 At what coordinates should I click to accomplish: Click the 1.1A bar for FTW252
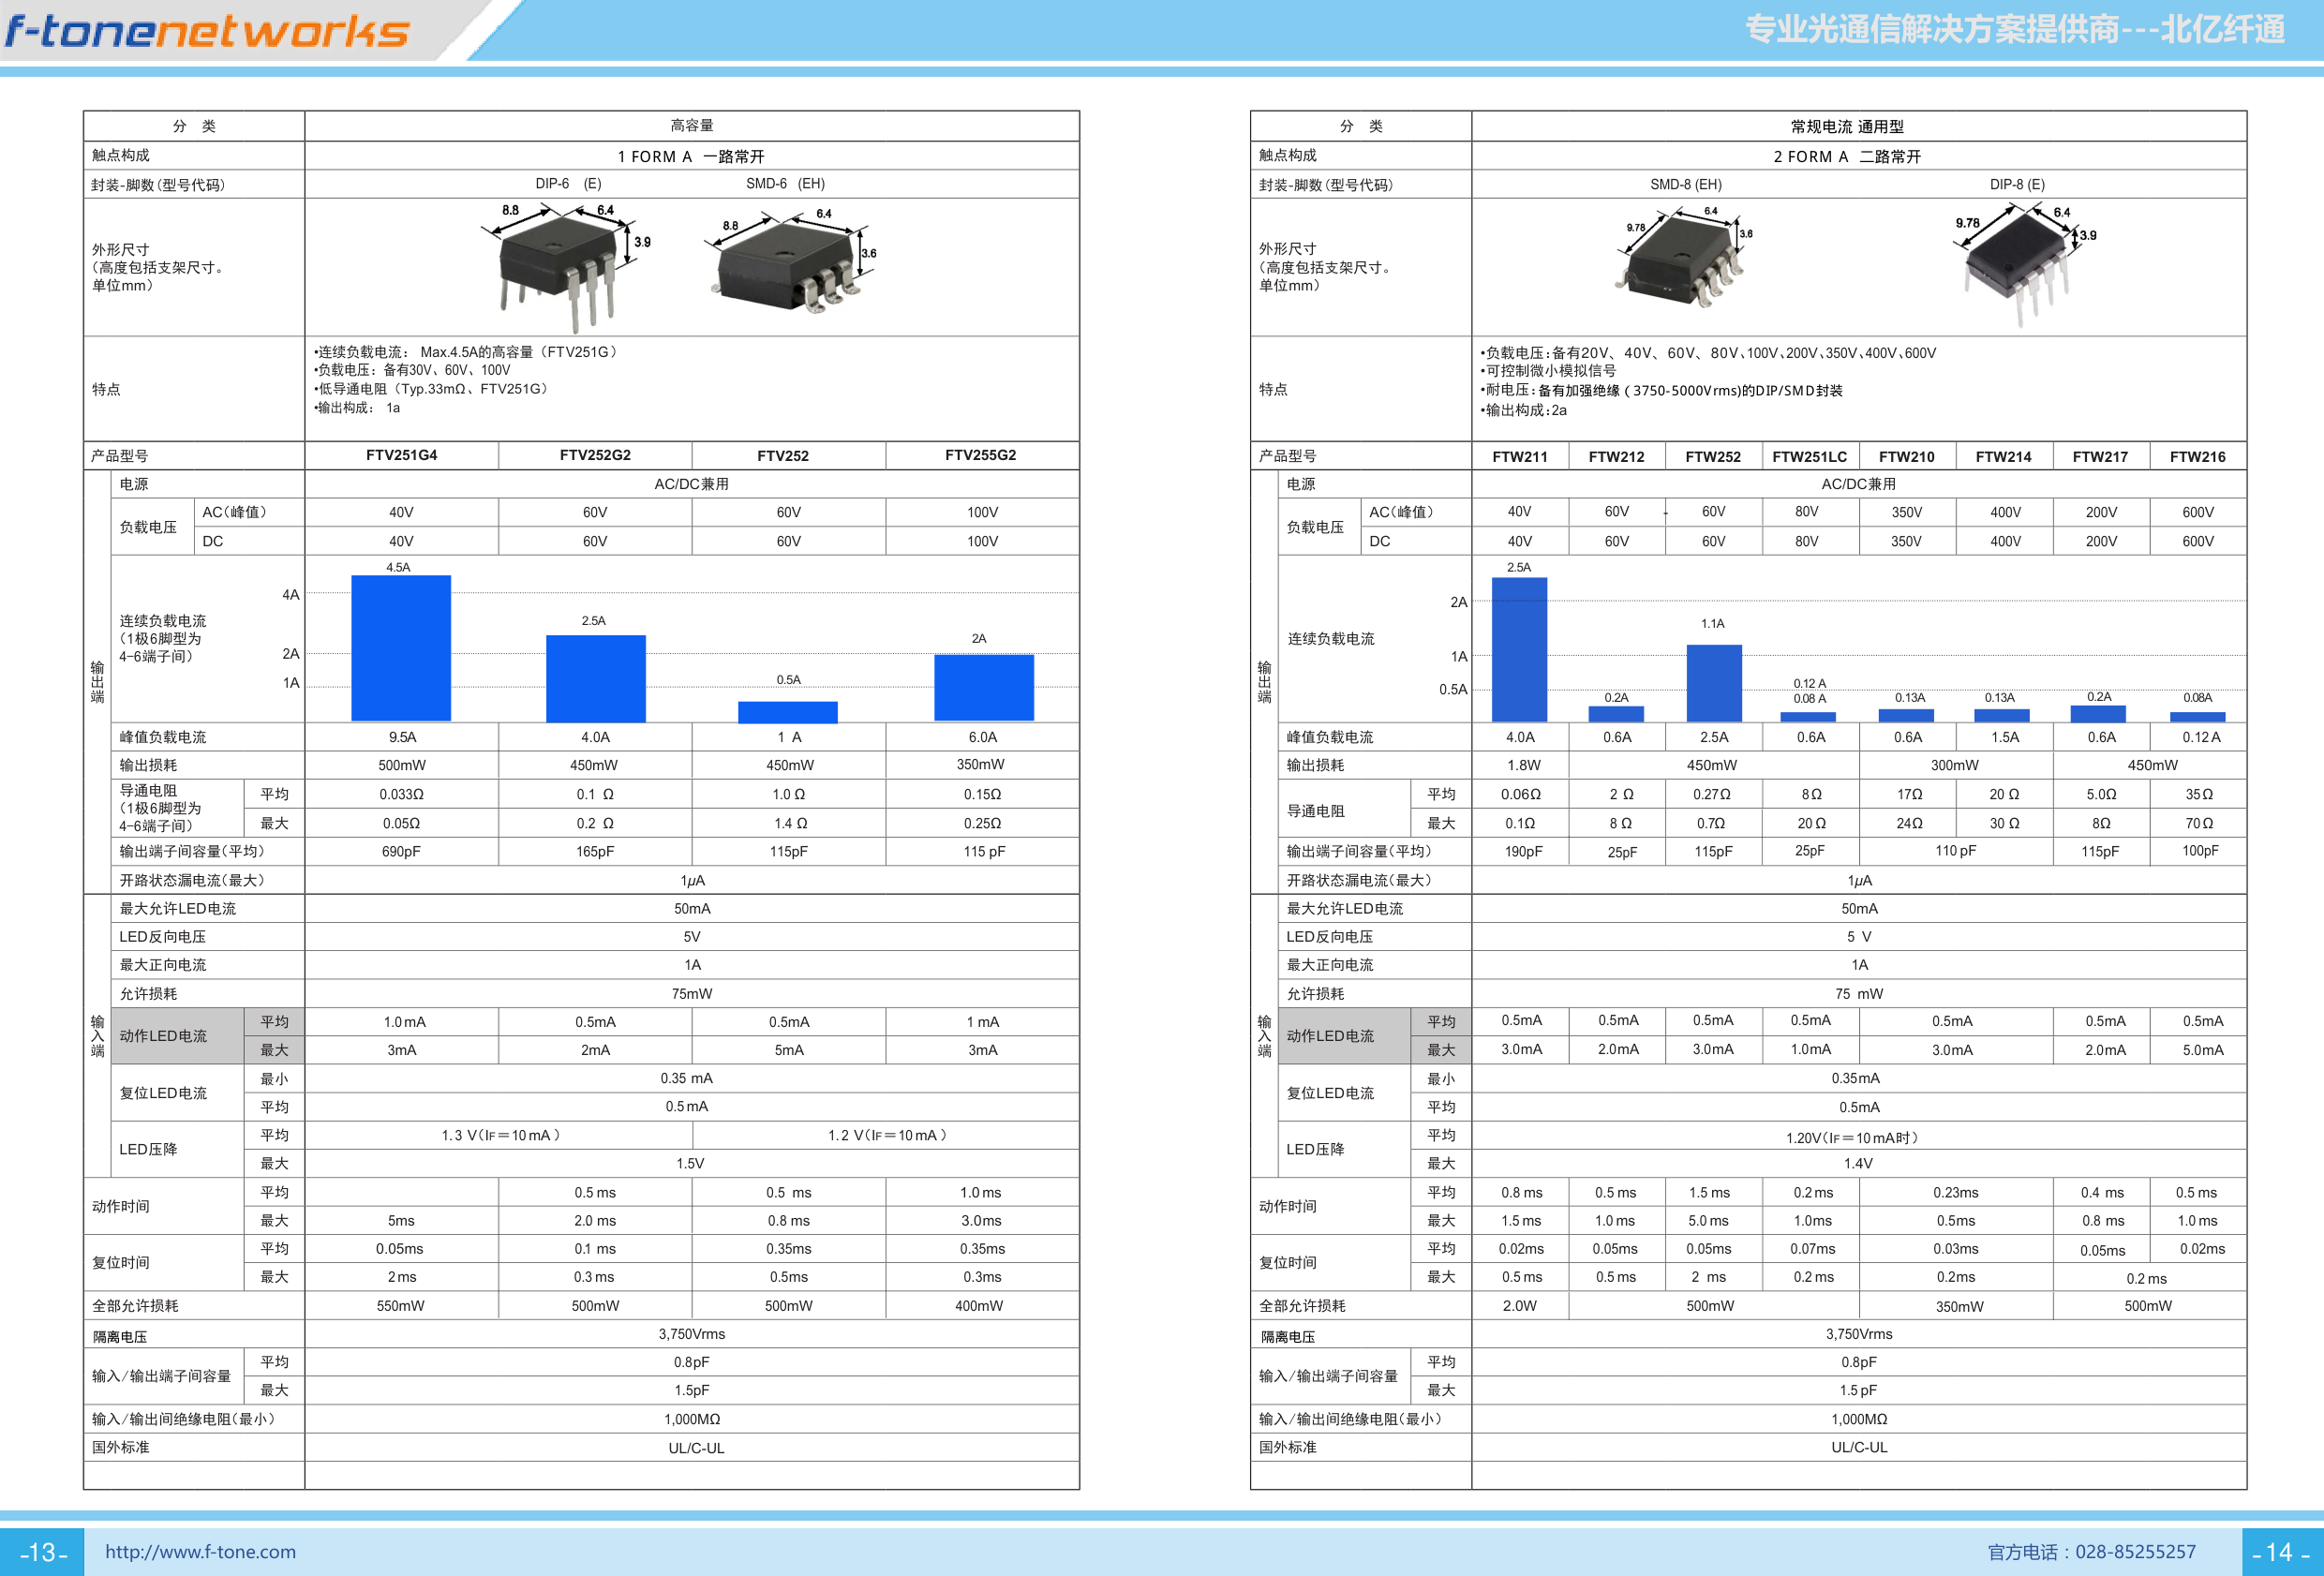pyautogui.click(x=1714, y=683)
